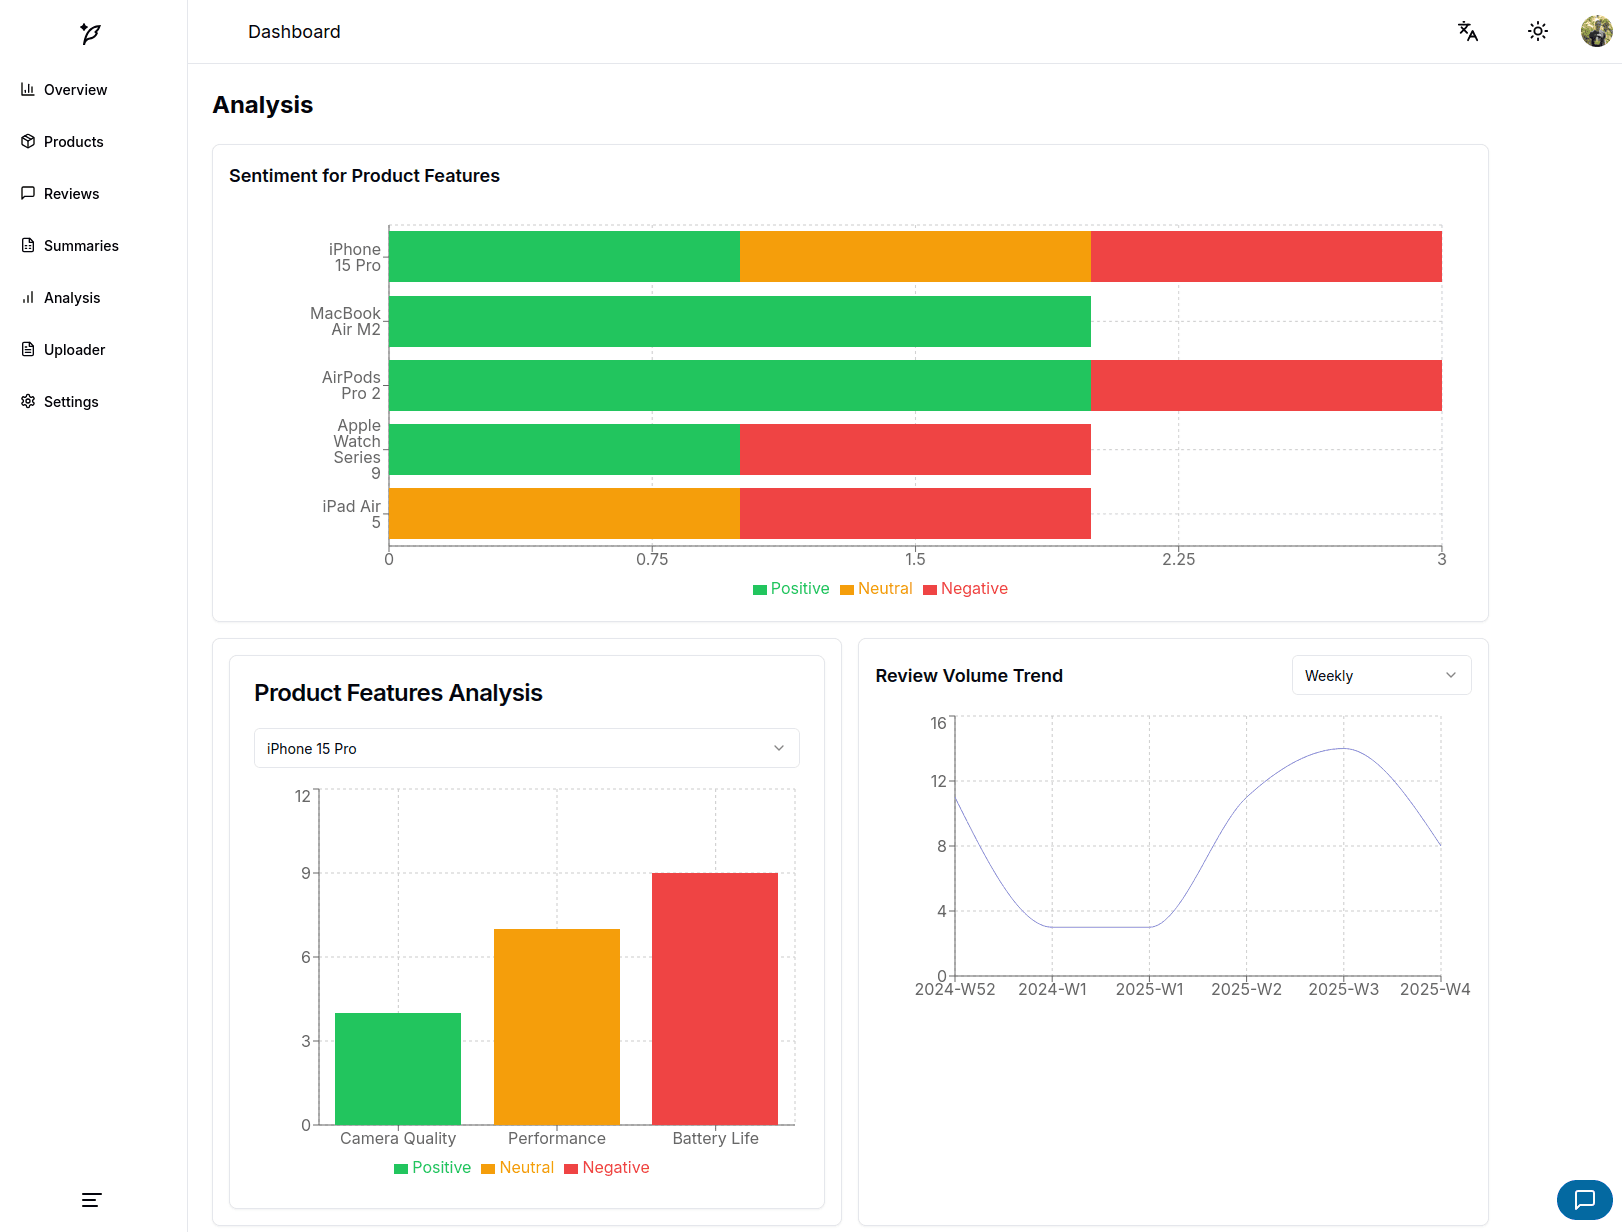Expand the Weekly interval dropdown
1622x1232 pixels.
point(1381,675)
